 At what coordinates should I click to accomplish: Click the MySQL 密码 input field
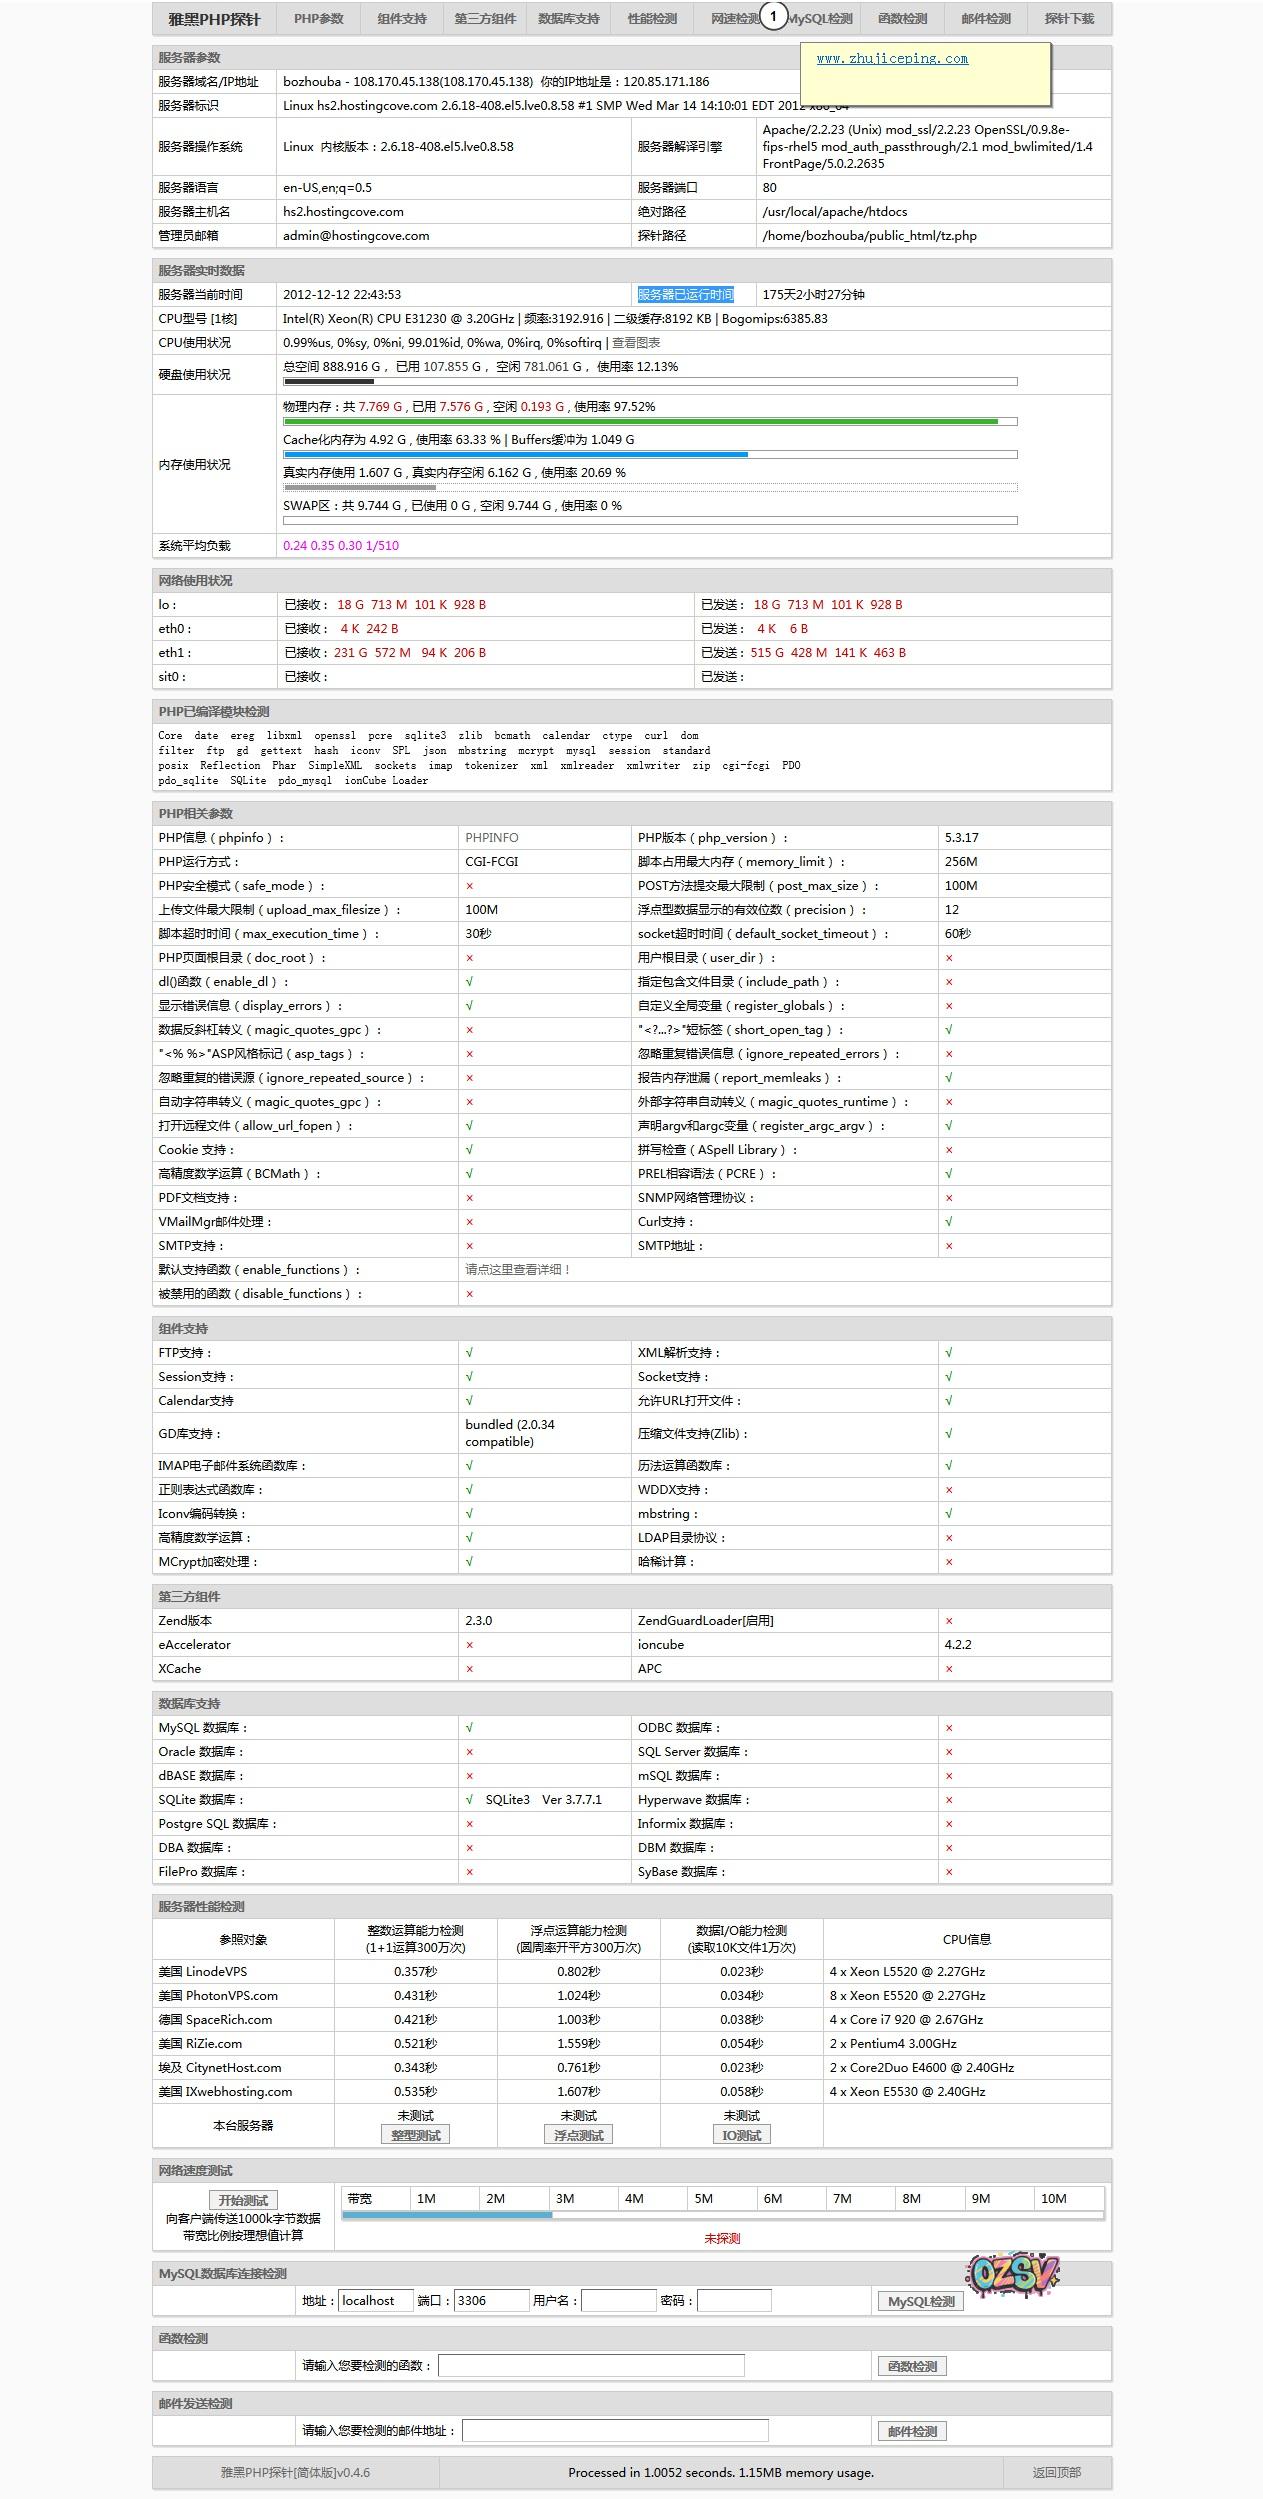734,2301
